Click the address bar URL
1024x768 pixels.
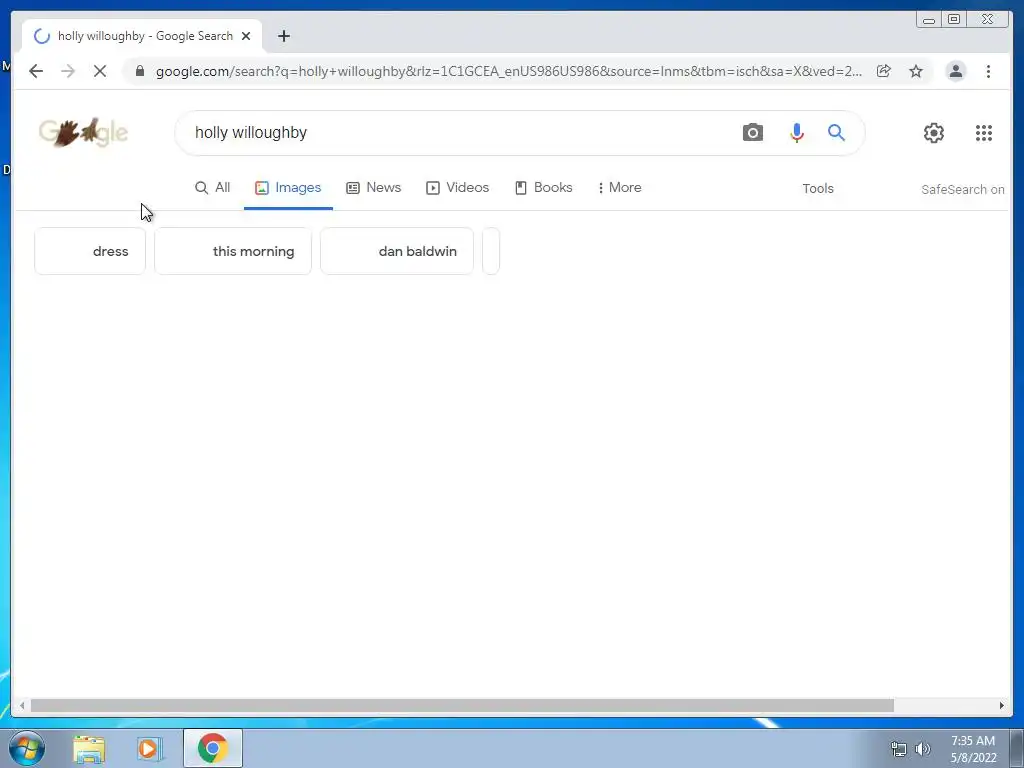click(x=509, y=71)
